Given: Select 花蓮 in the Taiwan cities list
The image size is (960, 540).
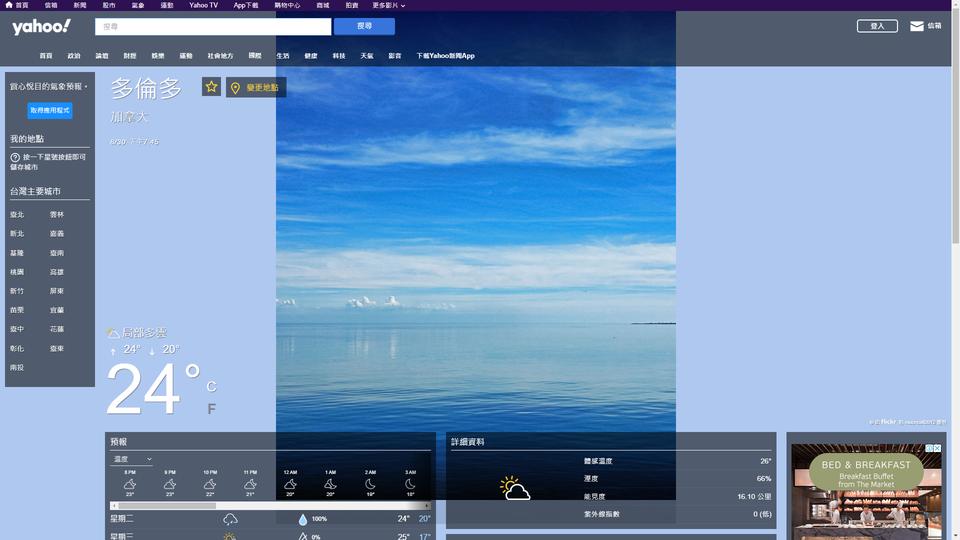Looking at the screenshot, I should point(57,329).
